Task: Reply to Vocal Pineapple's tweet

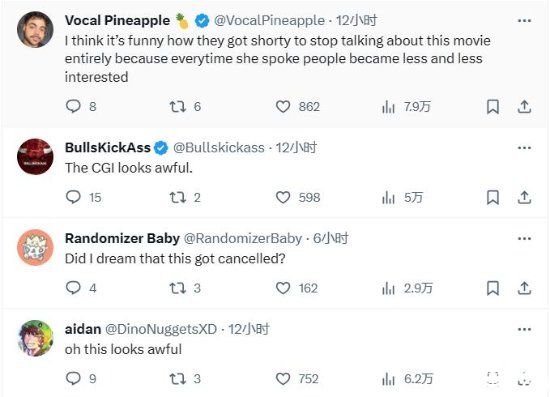Action: click(x=73, y=106)
